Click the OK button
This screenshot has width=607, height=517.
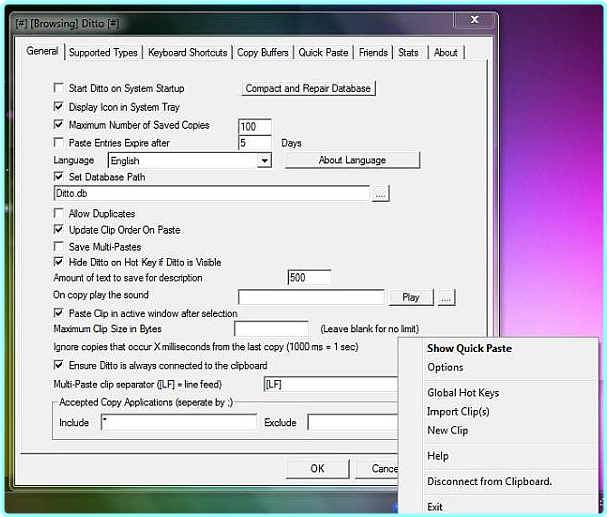pyautogui.click(x=317, y=469)
